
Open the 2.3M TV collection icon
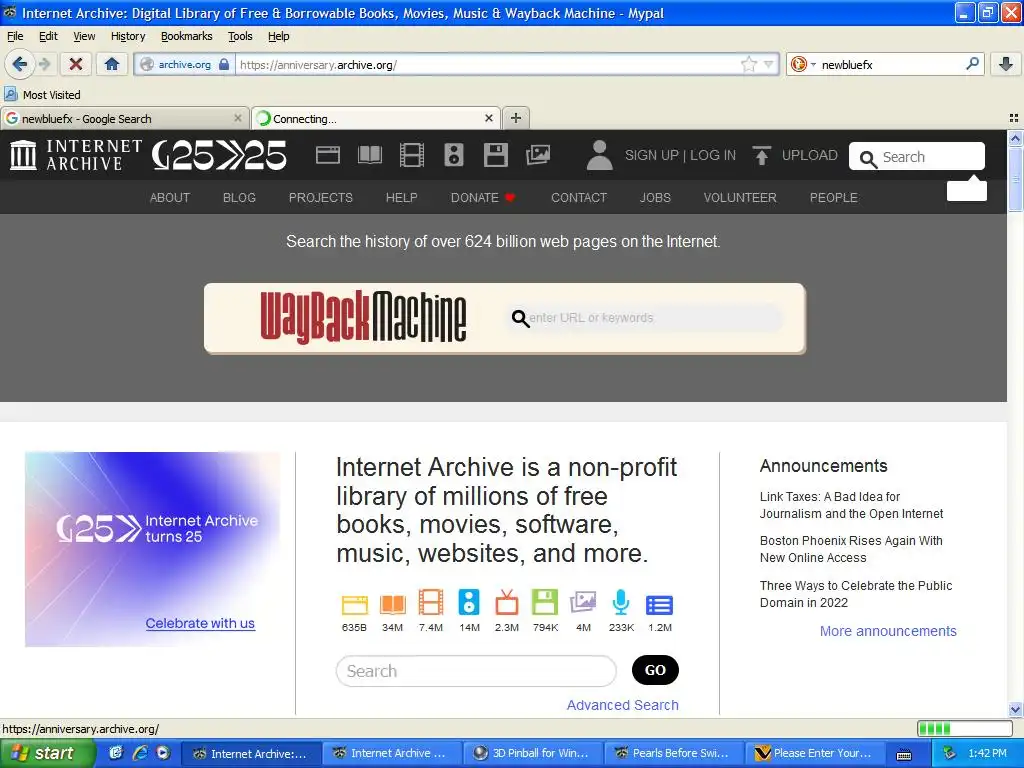tap(507, 602)
